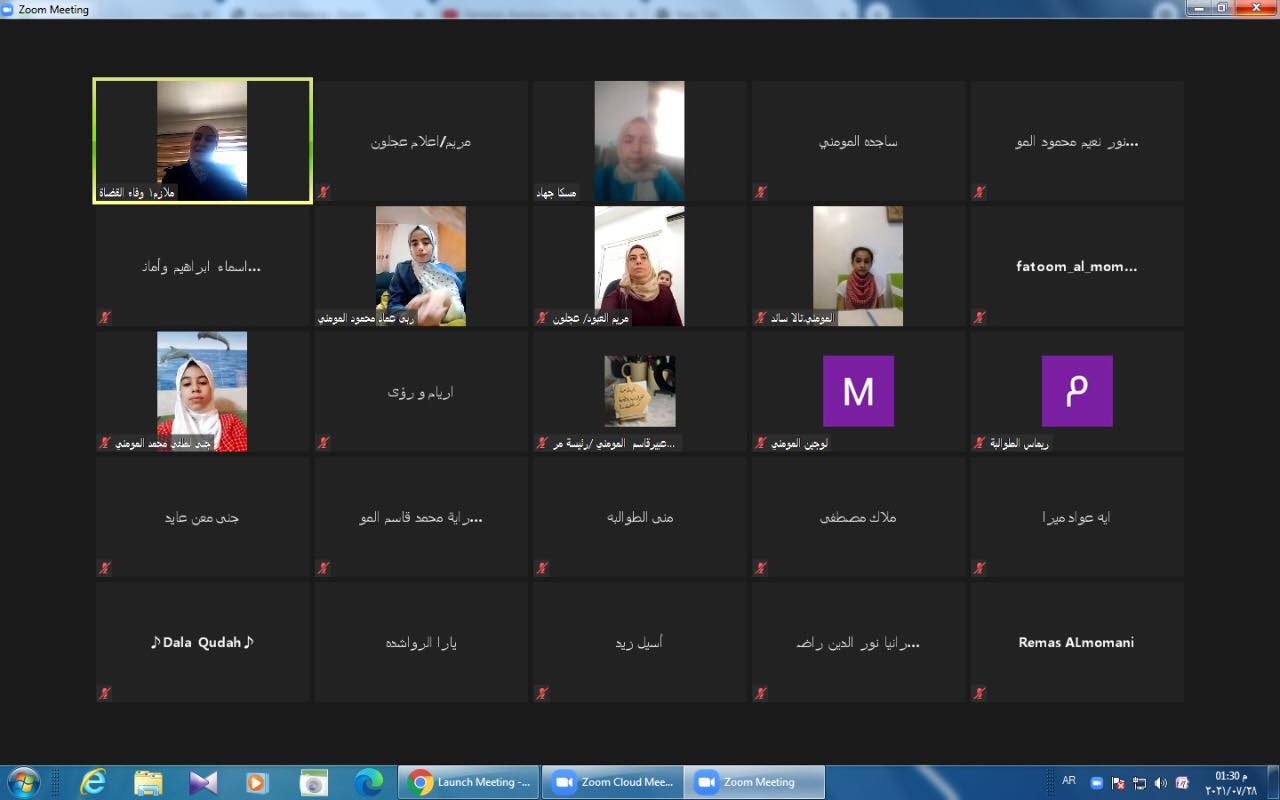Click the Zoom Meeting taskbar button
The width and height of the screenshot is (1280, 800).
[754, 782]
